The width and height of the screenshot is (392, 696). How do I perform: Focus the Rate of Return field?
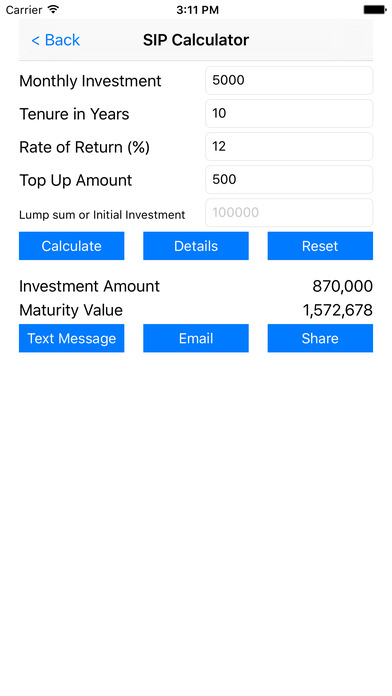click(x=289, y=146)
